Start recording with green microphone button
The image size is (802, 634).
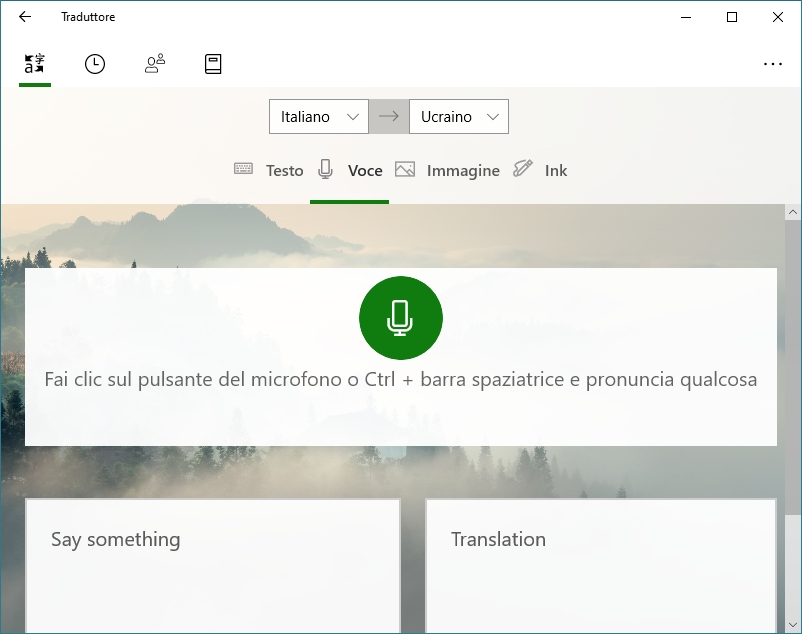click(400, 318)
